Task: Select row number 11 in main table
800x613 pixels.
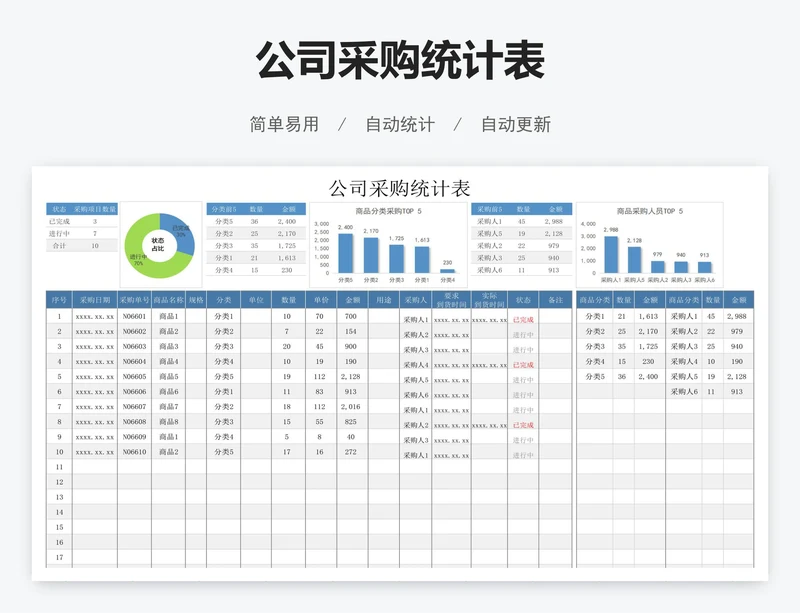Action: [59, 467]
